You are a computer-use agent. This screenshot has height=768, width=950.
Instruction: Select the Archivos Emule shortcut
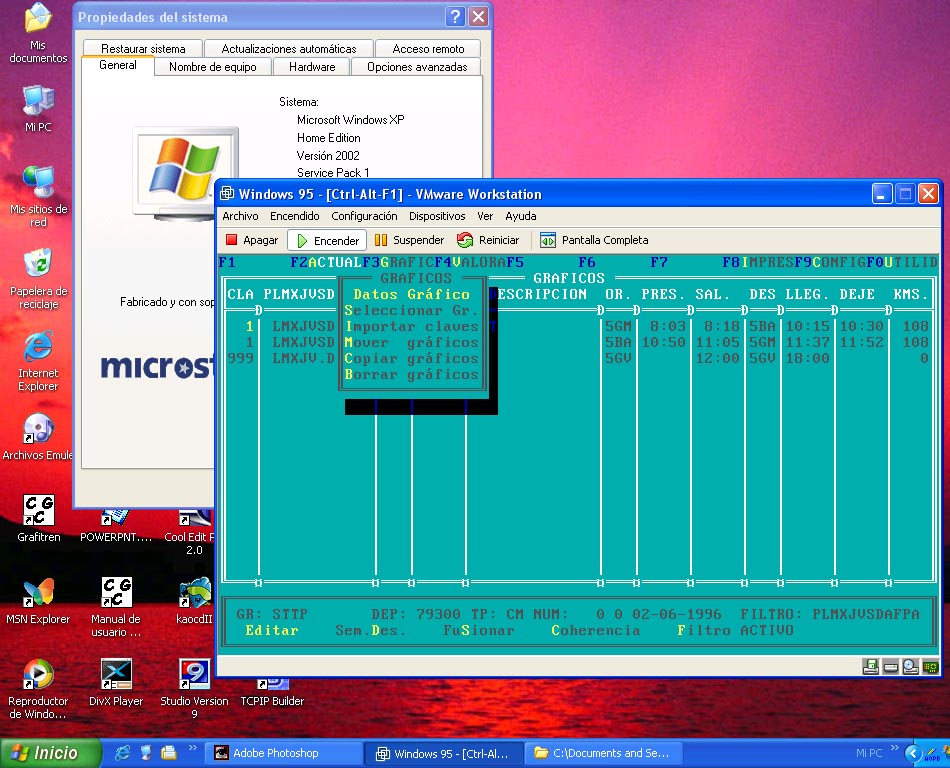coord(38,437)
